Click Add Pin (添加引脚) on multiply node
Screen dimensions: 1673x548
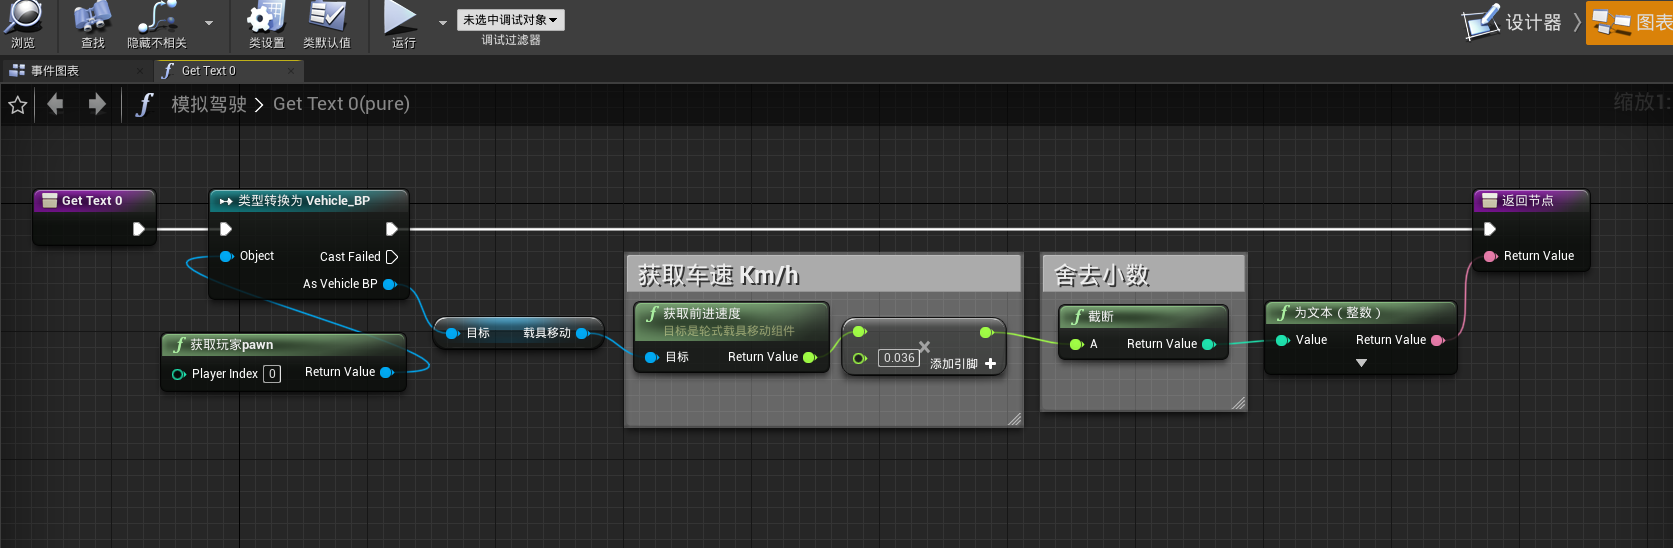click(963, 364)
